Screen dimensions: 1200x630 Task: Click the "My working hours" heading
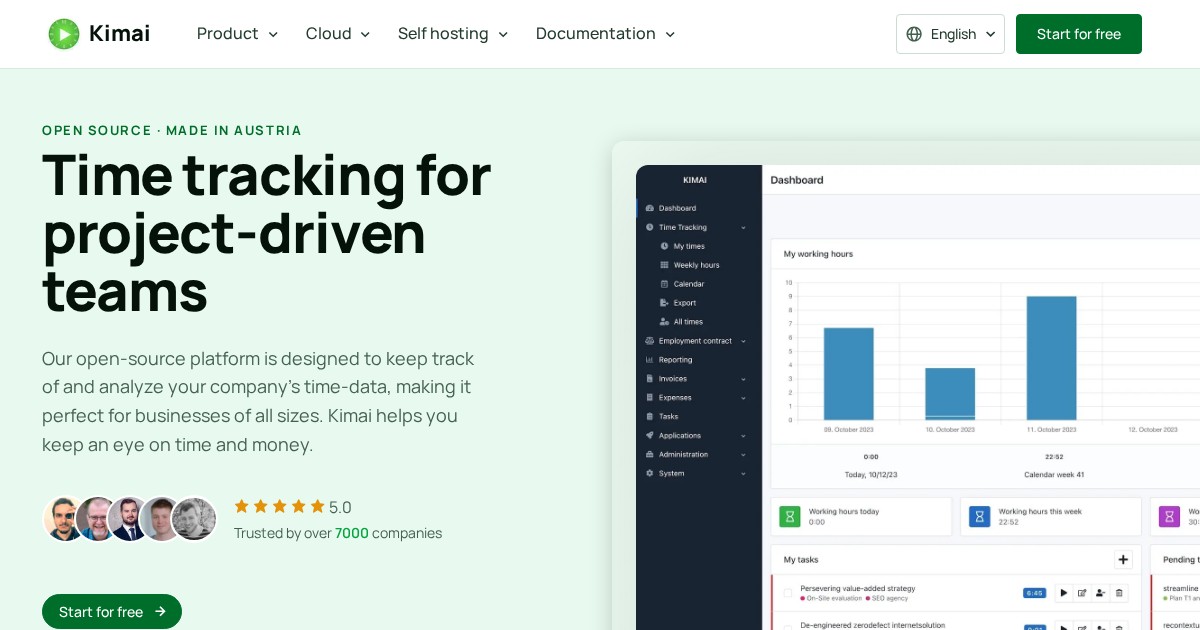[818, 254]
